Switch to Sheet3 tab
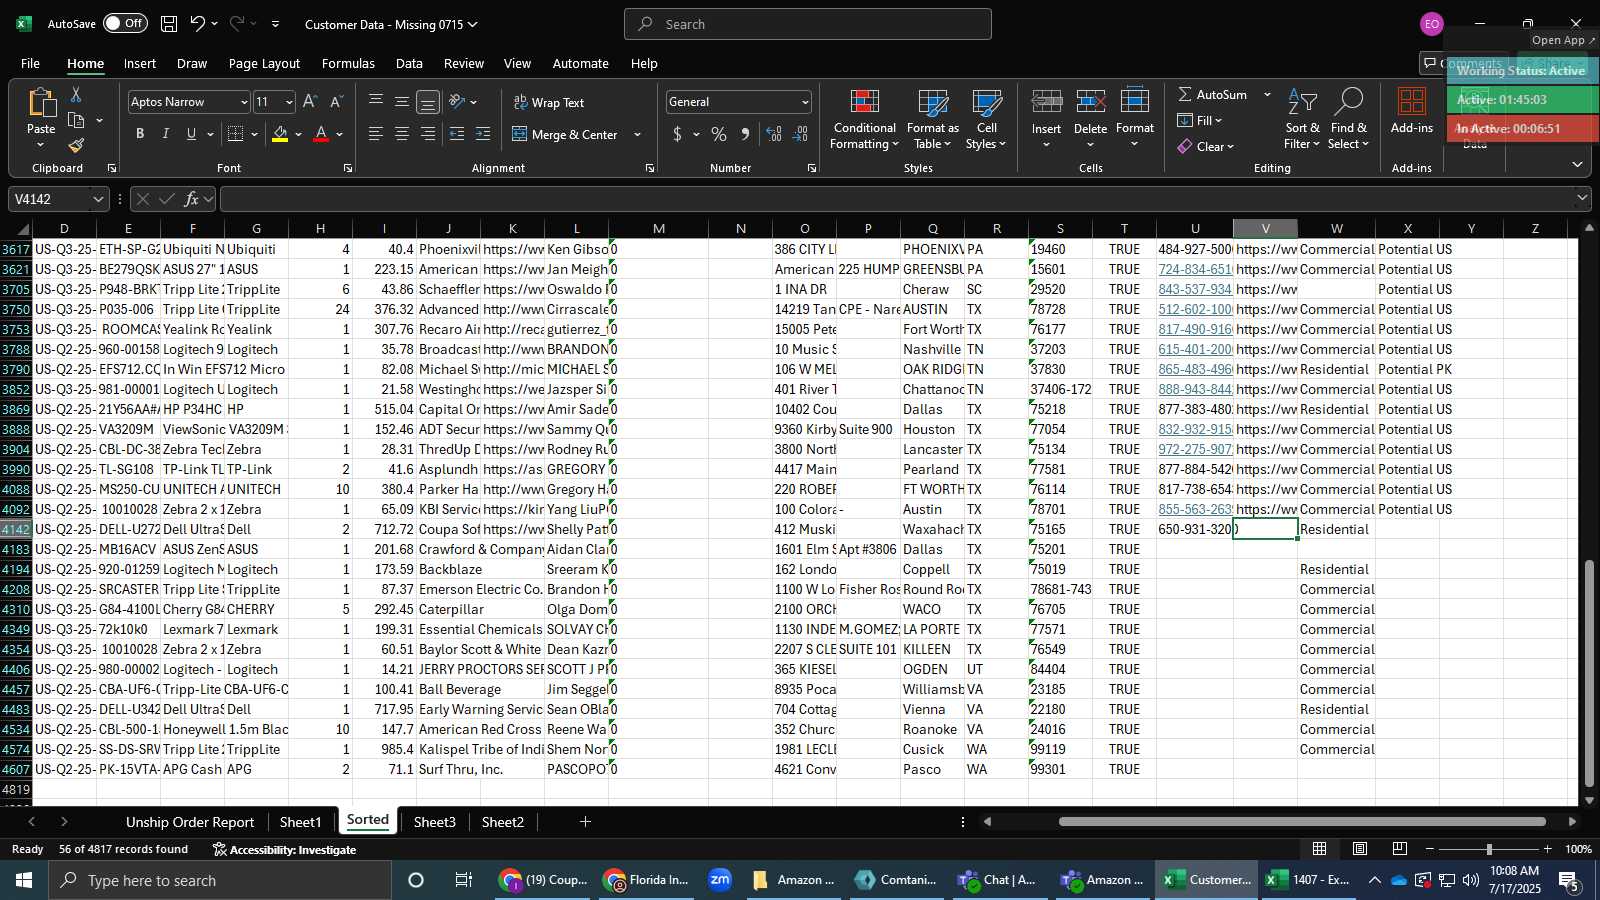 pyautogui.click(x=434, y=822)
